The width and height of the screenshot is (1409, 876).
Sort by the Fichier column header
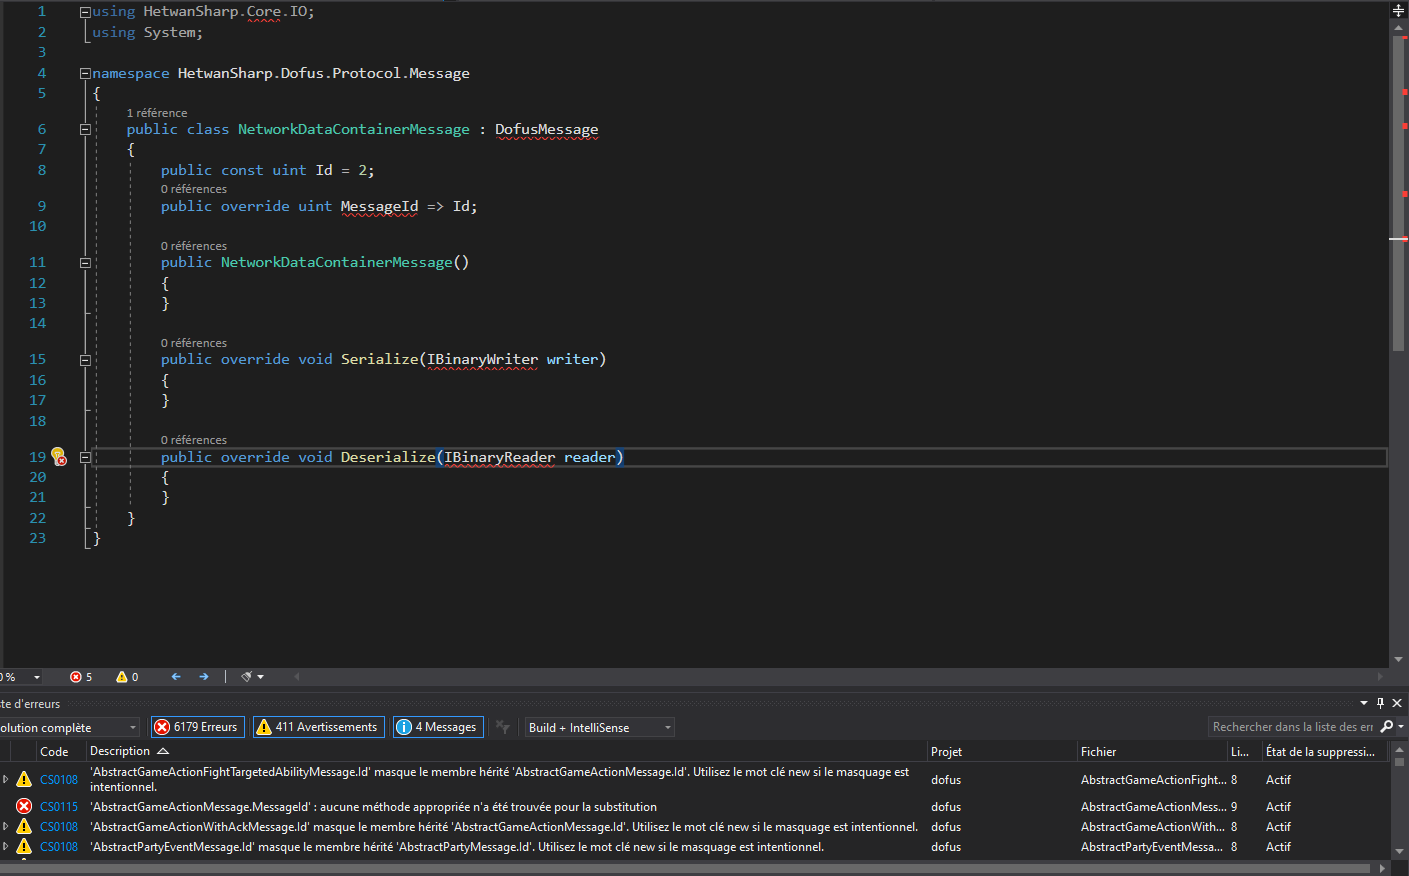pos(1098,751)
